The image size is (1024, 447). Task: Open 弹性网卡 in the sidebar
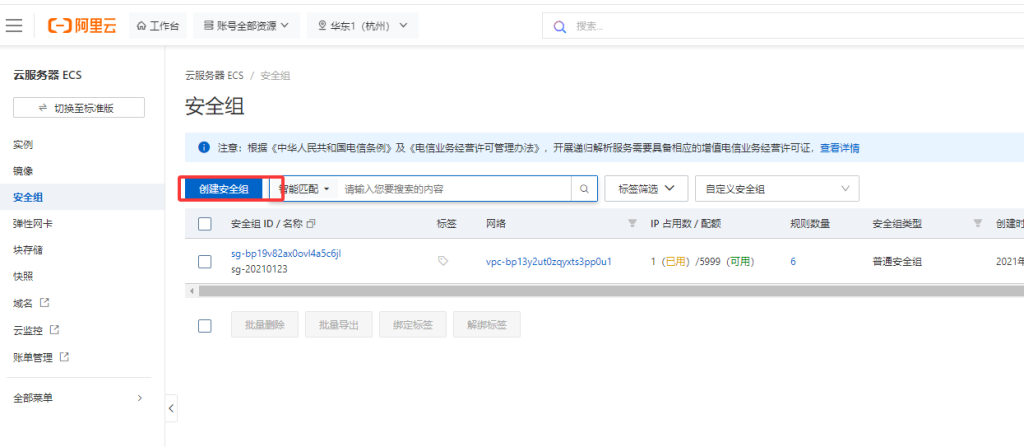(33, 224)
